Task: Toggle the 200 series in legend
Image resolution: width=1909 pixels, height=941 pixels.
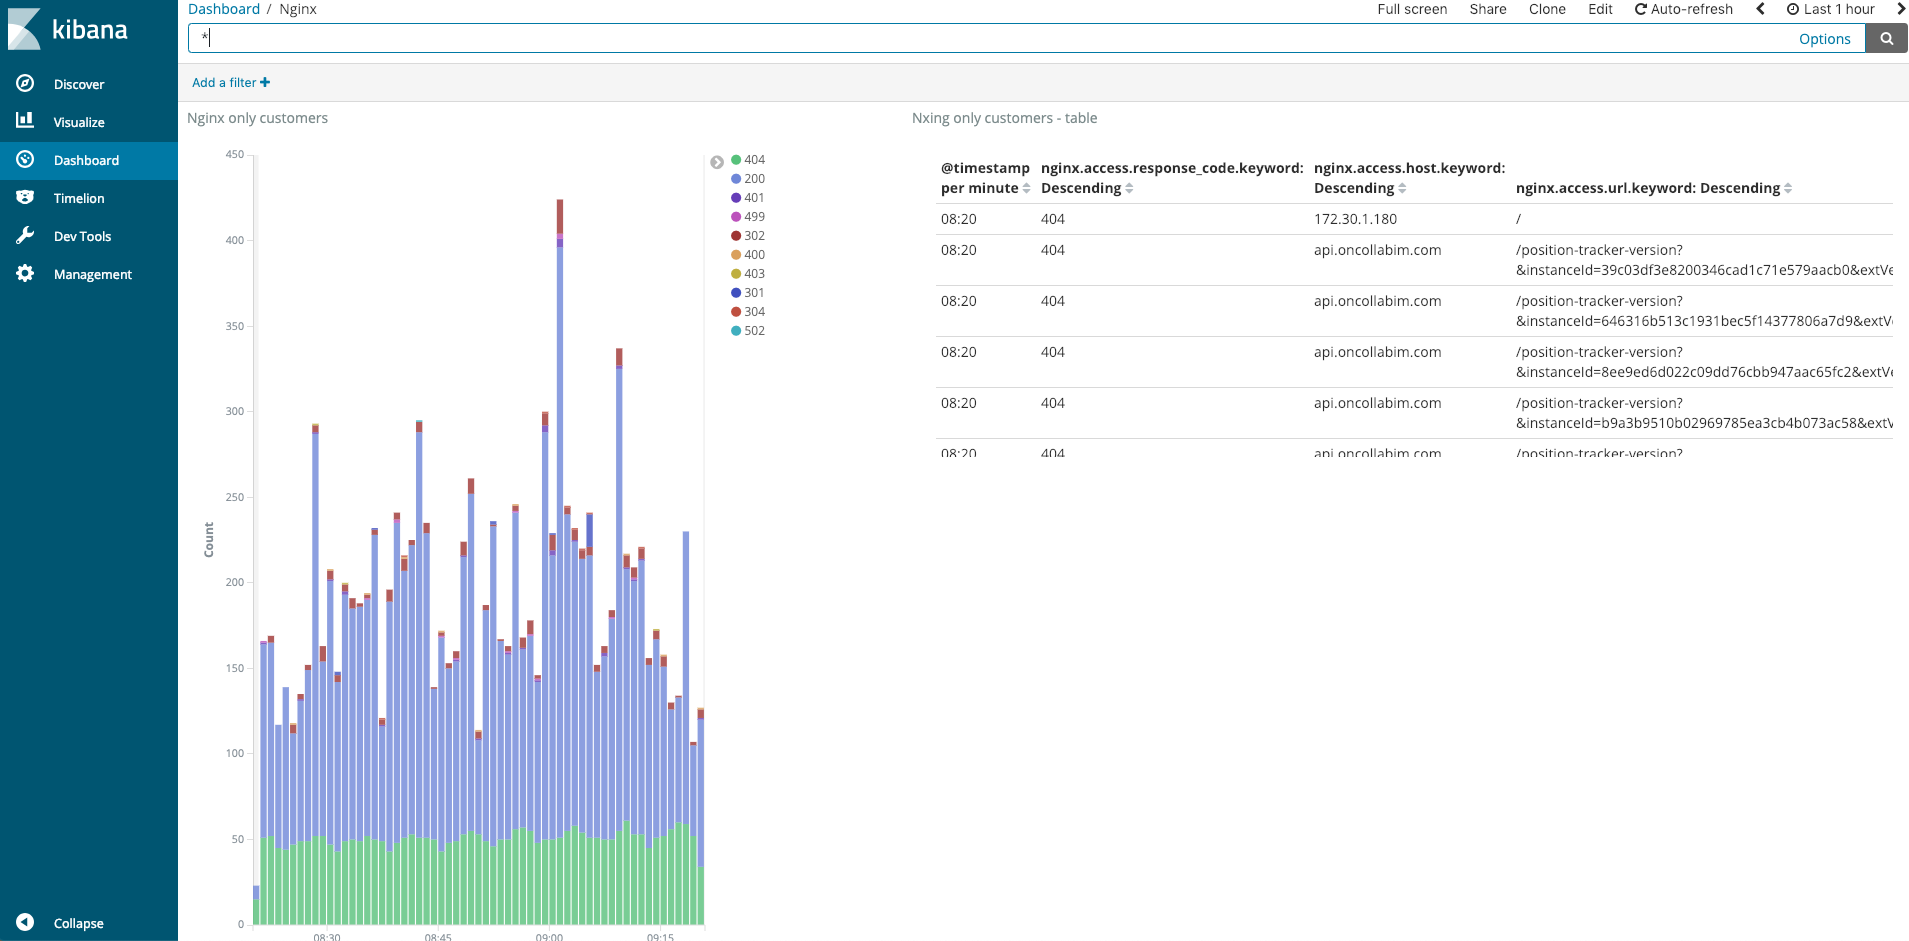Action: (x=748, y=179)
